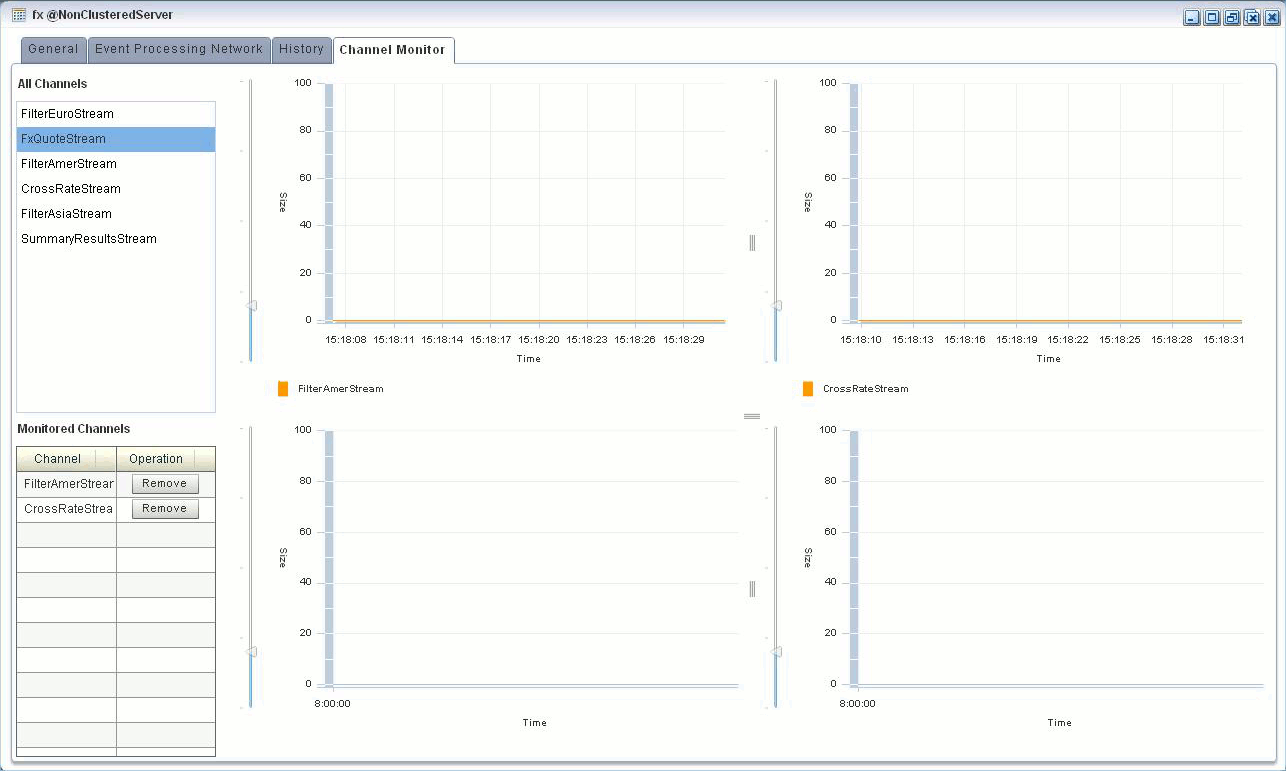This screenshot has width=1286, height=771.
Task: Click the orange CrossRateStream legend swatch
Action: coord(808,389)
